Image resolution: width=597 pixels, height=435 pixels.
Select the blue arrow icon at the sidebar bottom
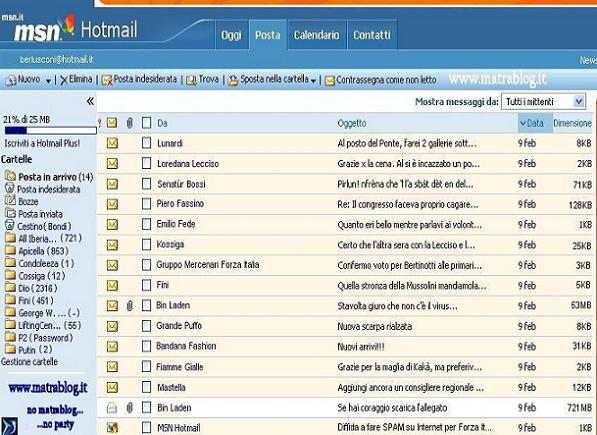(9, 426)
